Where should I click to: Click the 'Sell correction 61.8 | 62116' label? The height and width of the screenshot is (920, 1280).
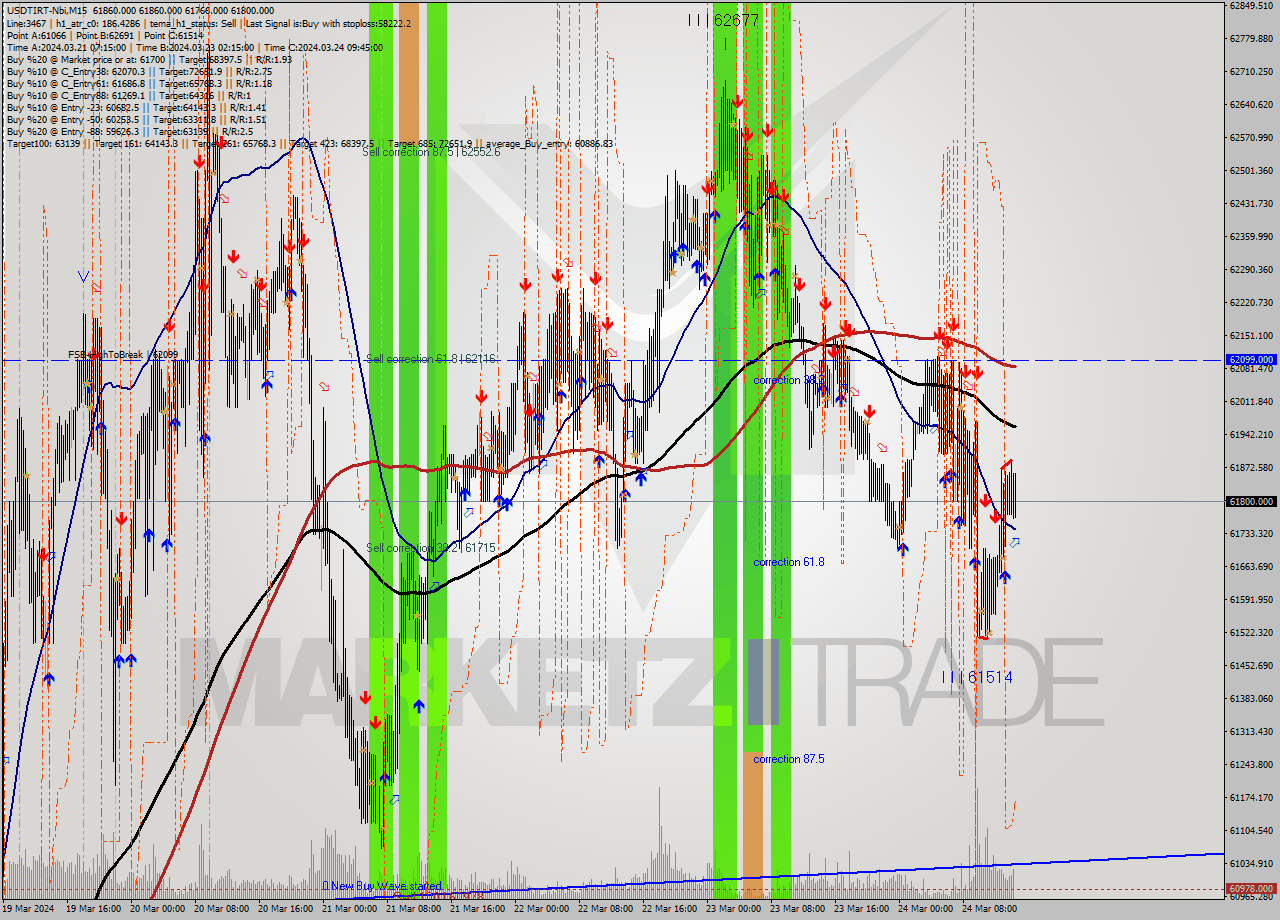click(x=431, y=358)
